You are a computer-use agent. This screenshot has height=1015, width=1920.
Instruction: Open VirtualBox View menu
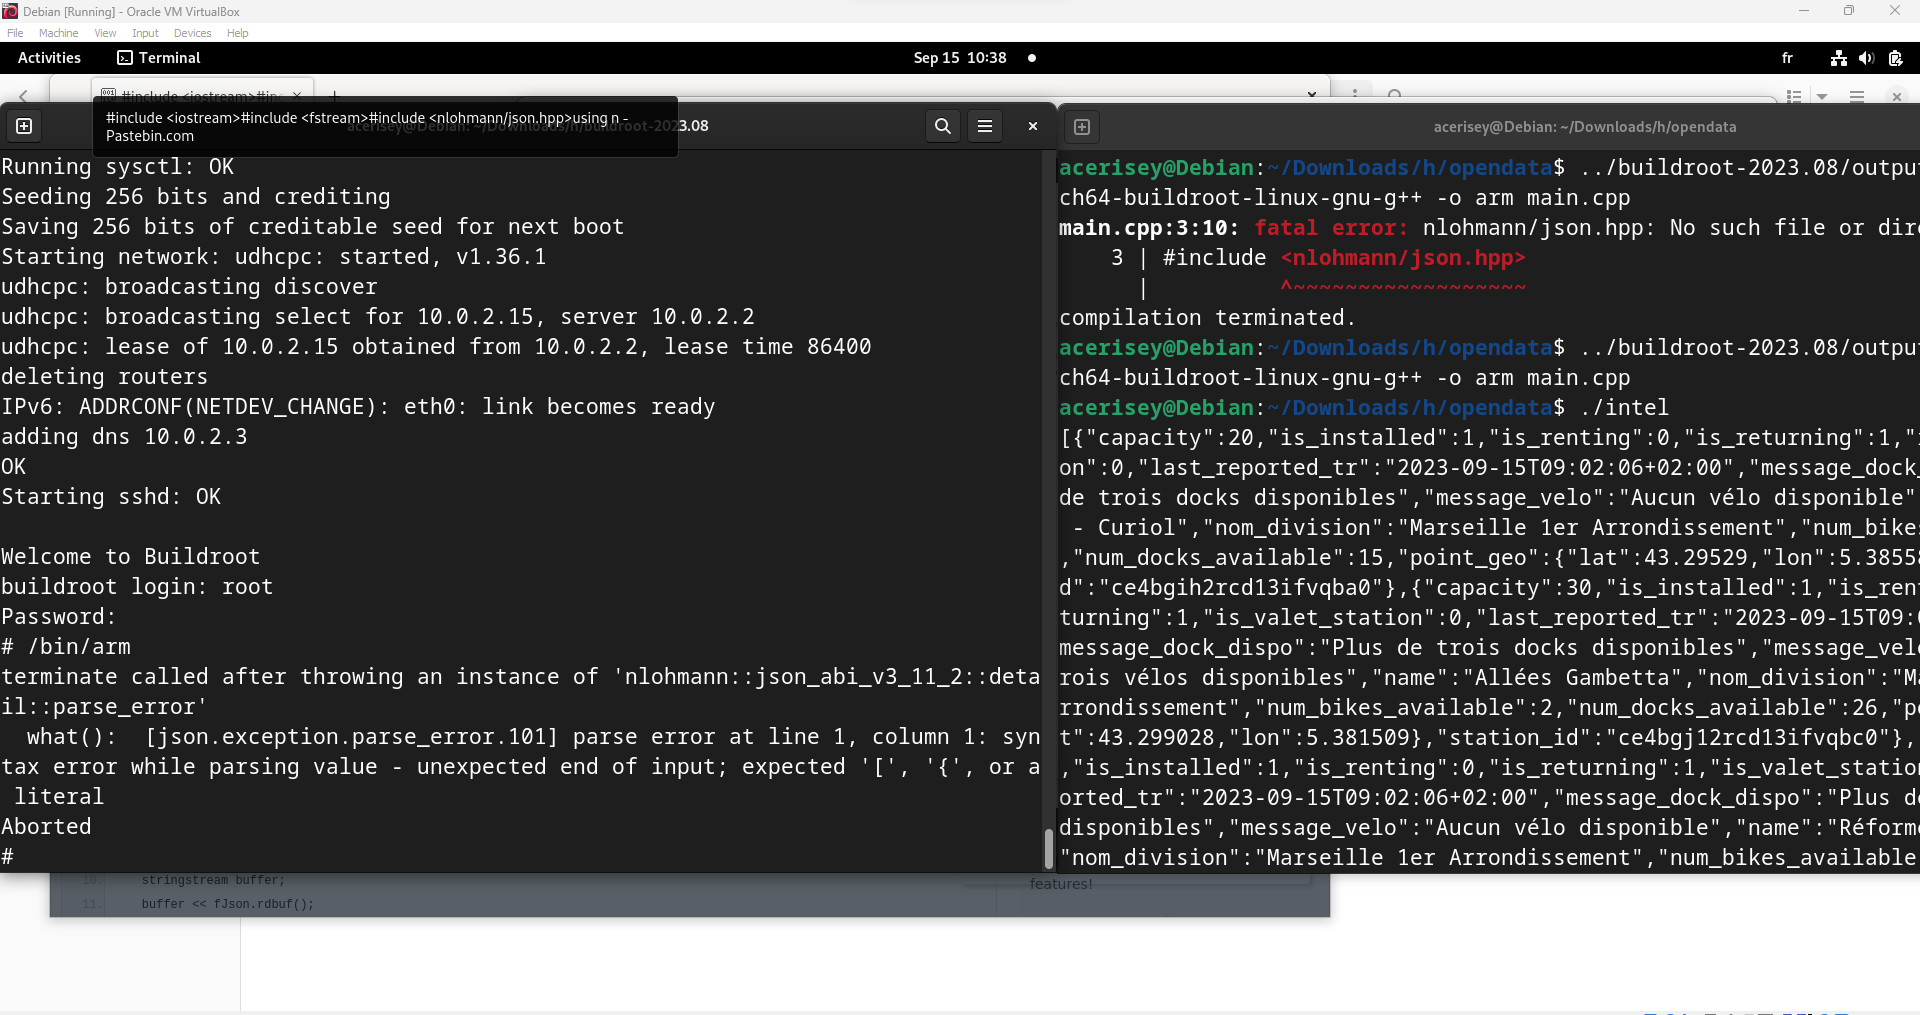105,33
